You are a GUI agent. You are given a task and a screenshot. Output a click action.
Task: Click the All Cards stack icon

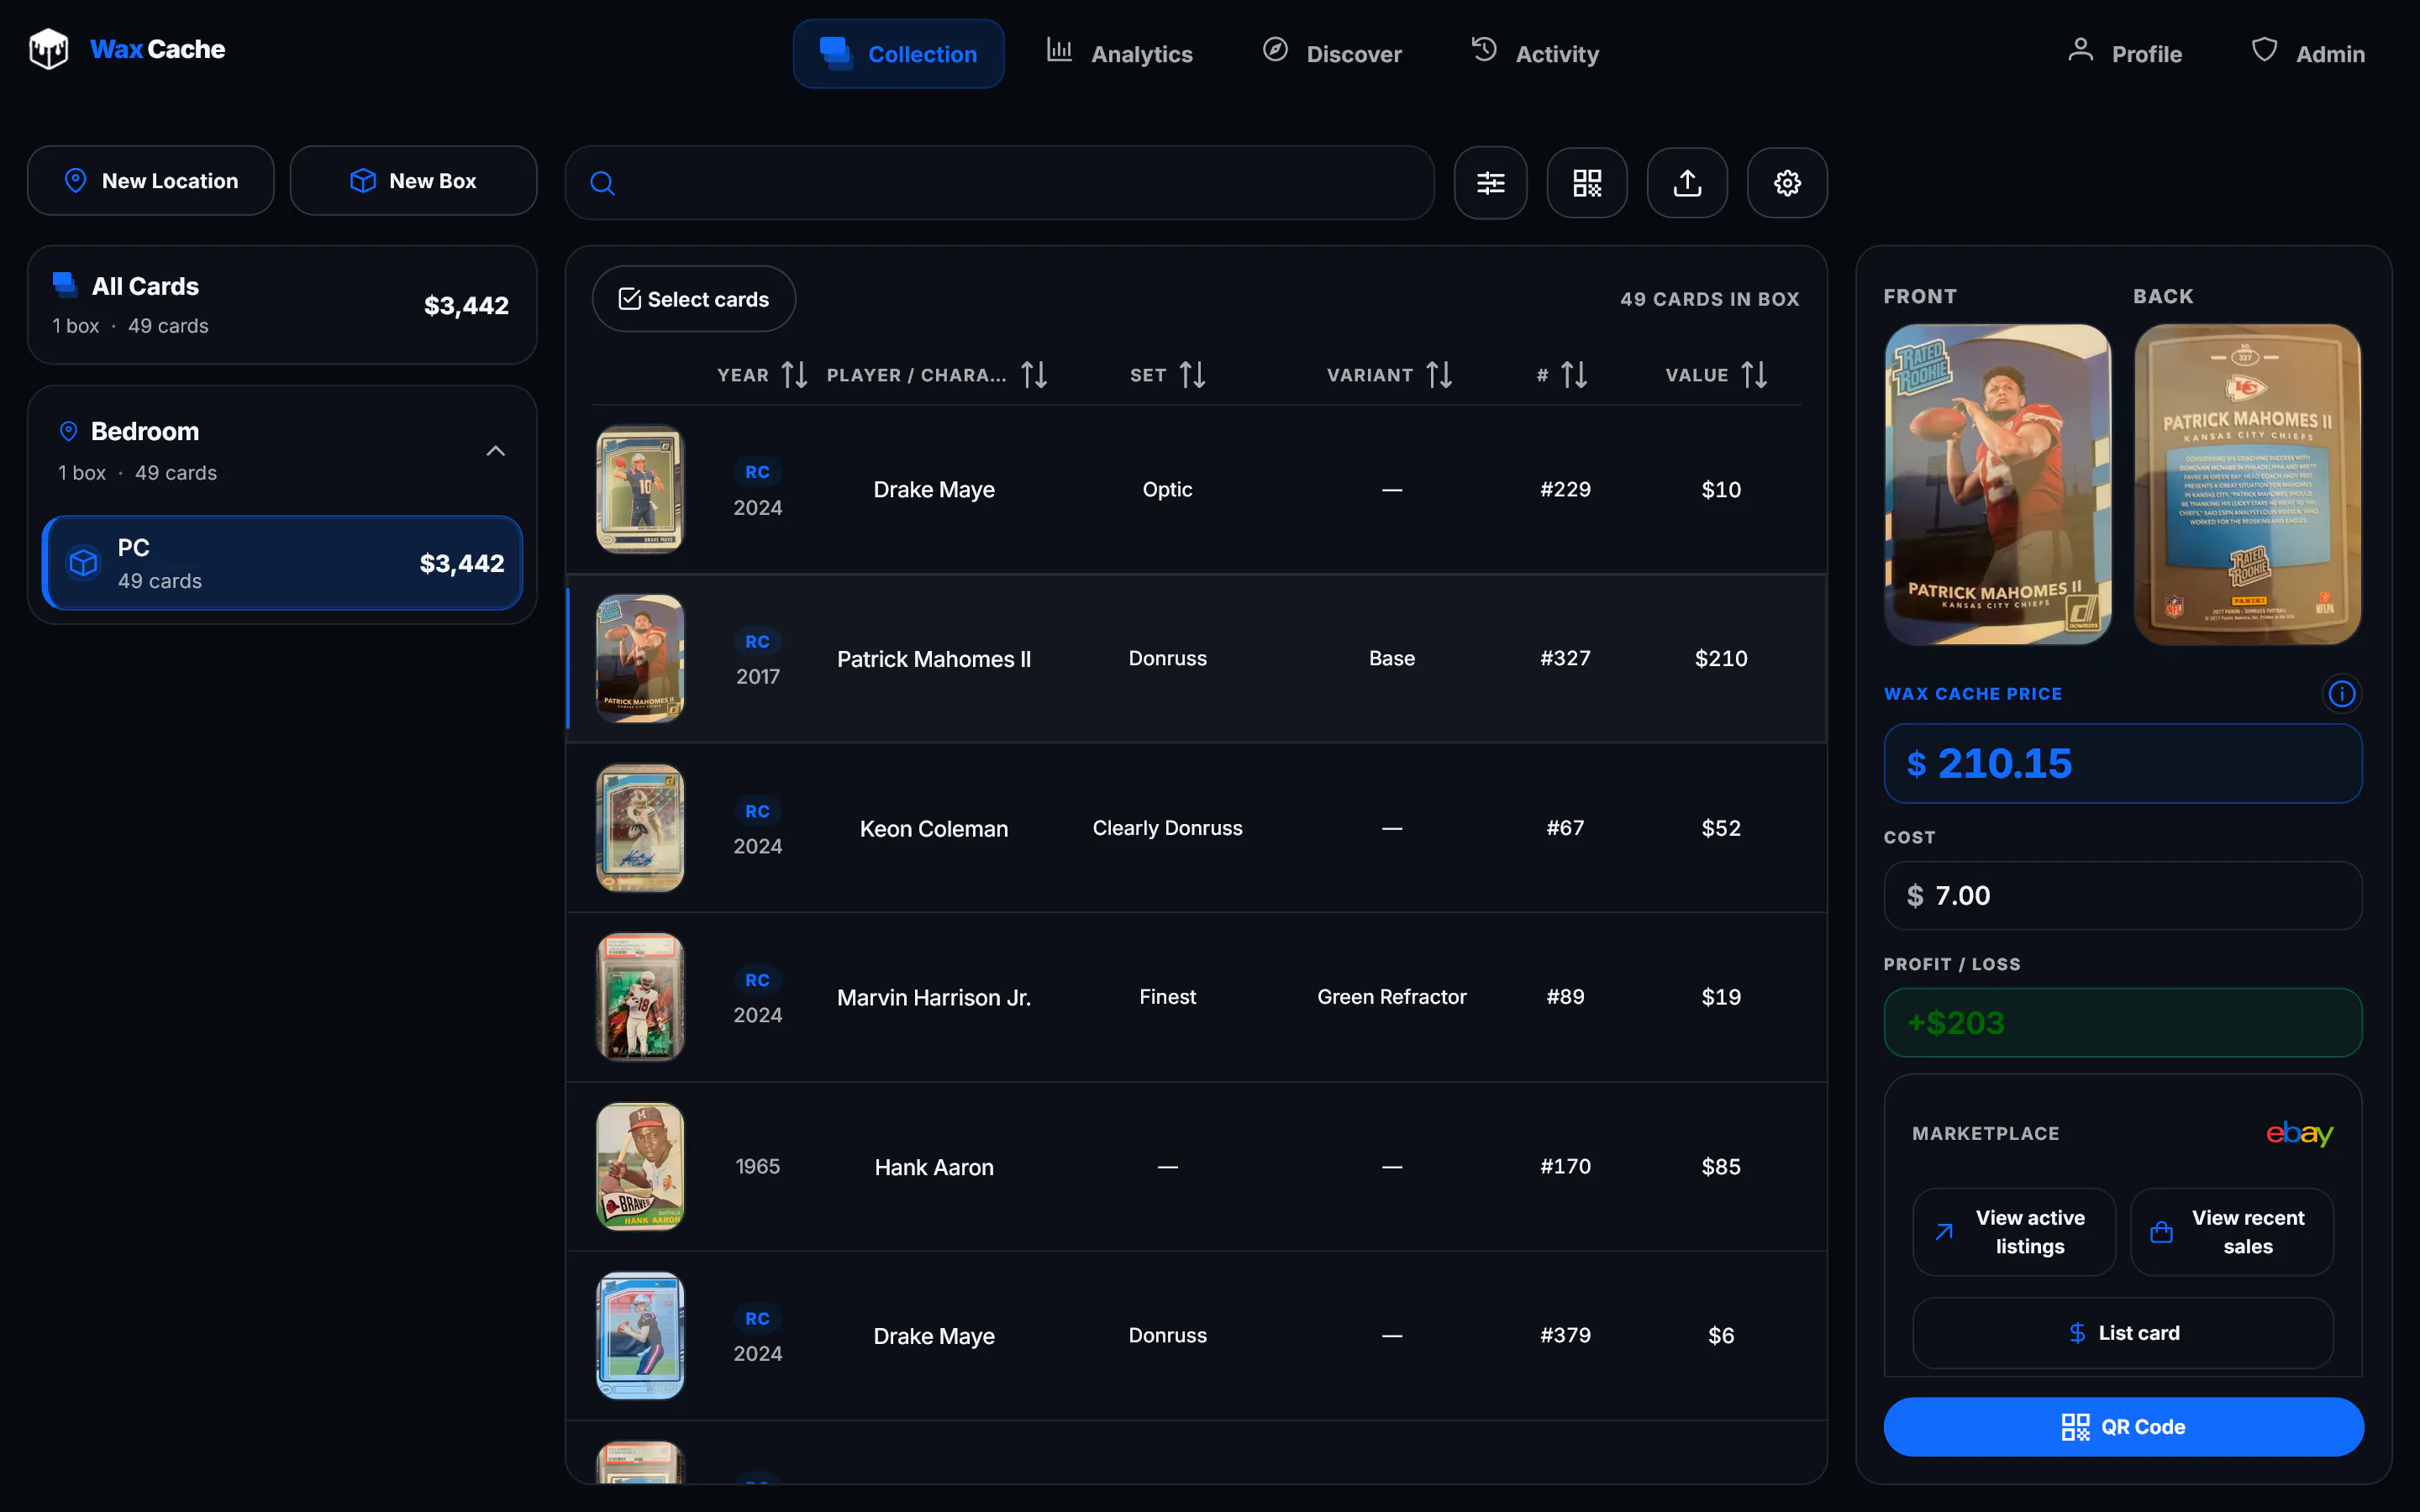[65, 286]
